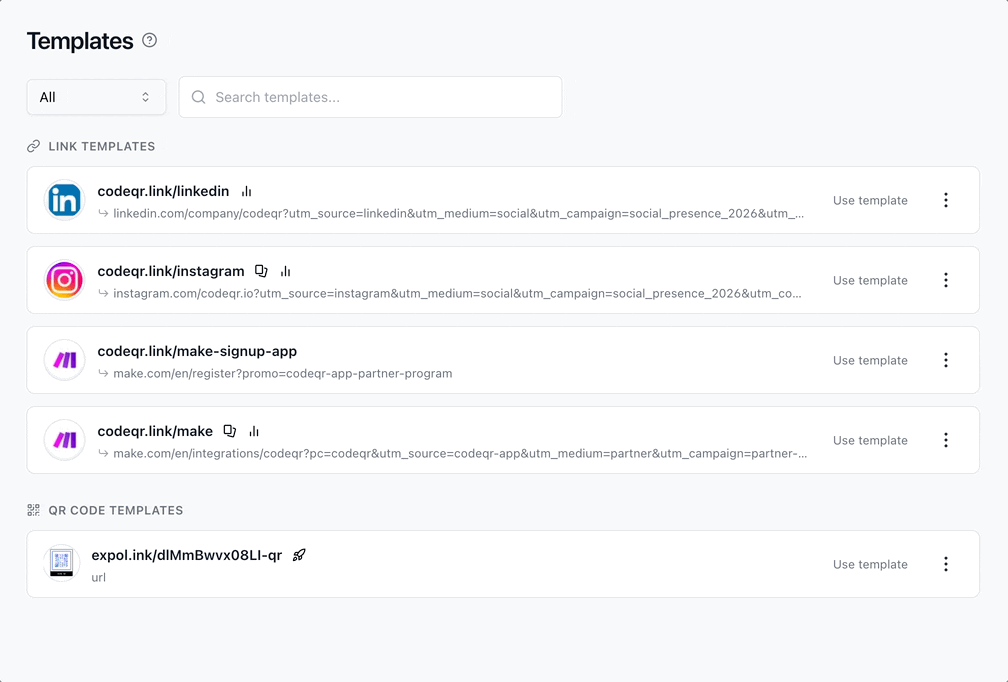Click the QR code template thumbnail

coord(62,563)
